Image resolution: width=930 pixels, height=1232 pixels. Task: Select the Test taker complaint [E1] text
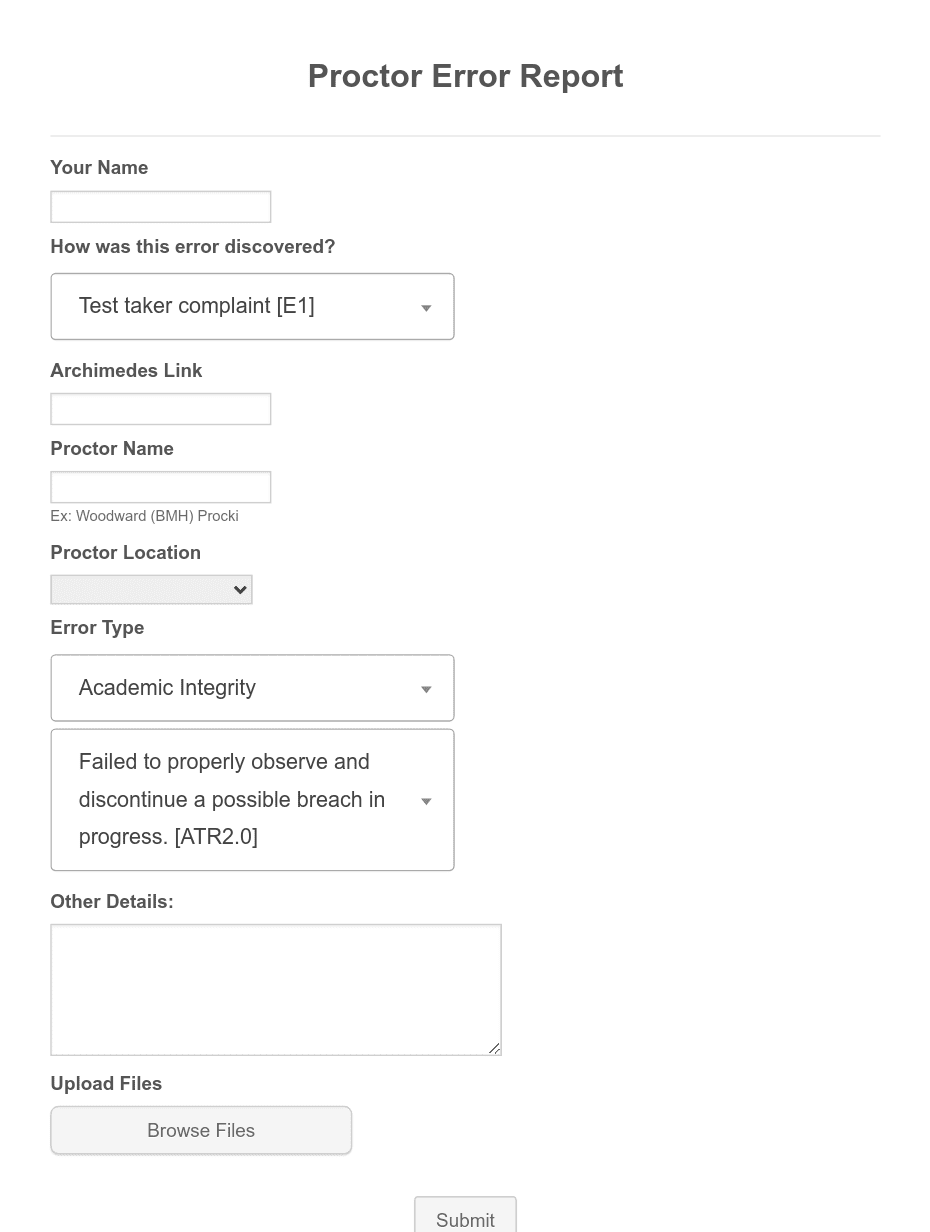(x=197, y=306)
